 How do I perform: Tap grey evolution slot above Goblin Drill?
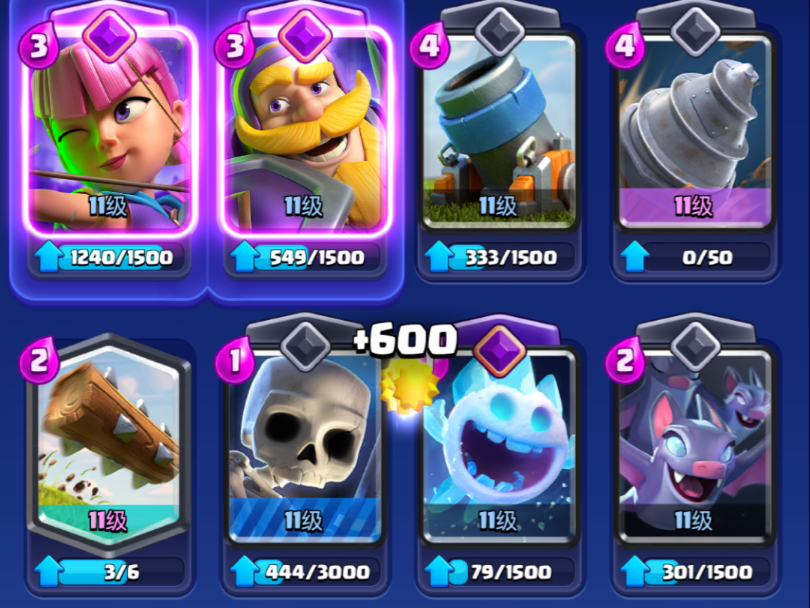click(695, 32)
